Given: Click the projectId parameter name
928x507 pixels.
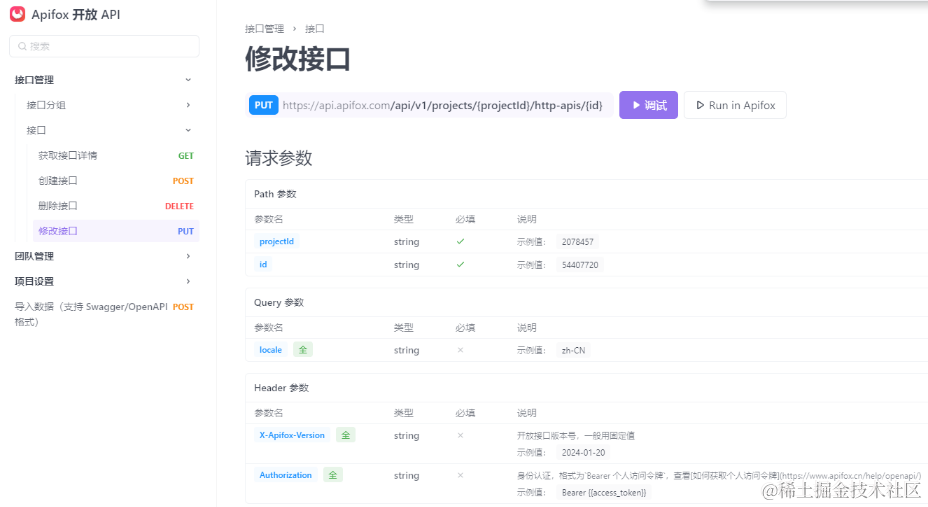Looking at the screenshot, I should (276, 241).
